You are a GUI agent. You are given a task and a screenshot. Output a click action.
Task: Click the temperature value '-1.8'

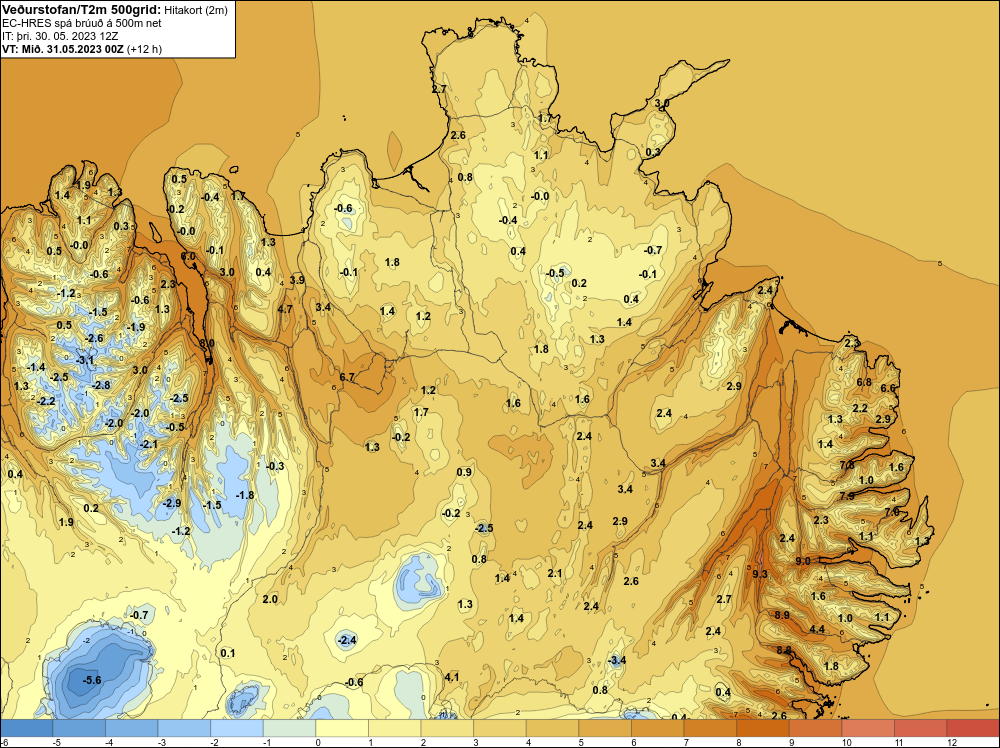coord(245,495)
